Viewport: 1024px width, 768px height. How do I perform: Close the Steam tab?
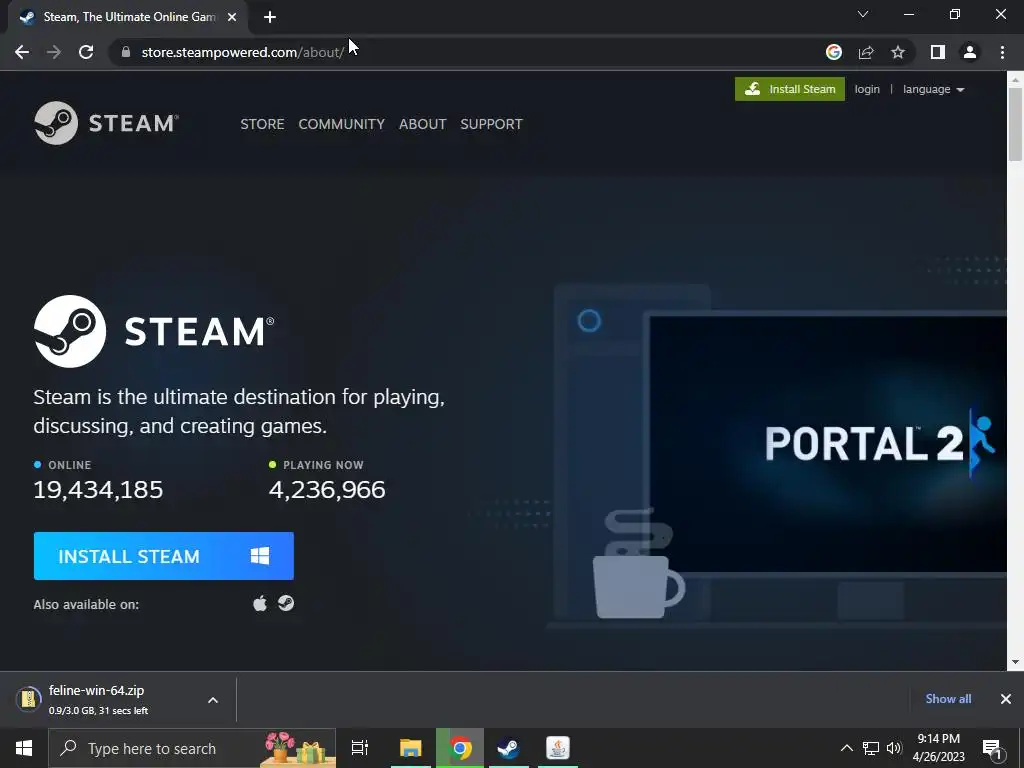[232, 17]
